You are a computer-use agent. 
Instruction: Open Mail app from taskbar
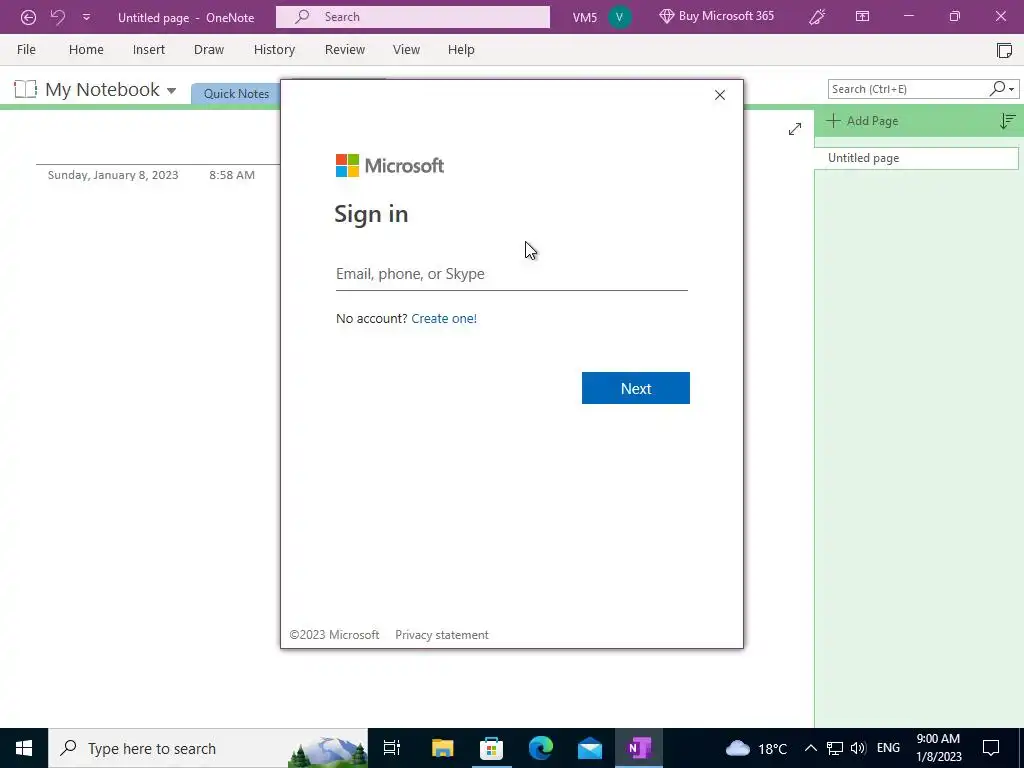tap(590, 748)
